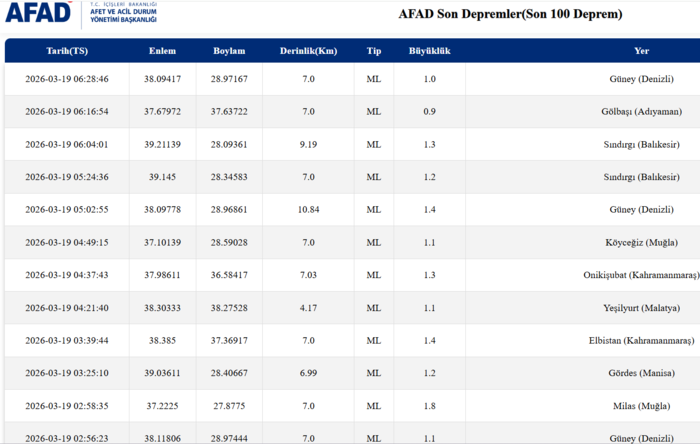Click latitude value 39.21139
The image size is (700, 444).
coord(162,145)
